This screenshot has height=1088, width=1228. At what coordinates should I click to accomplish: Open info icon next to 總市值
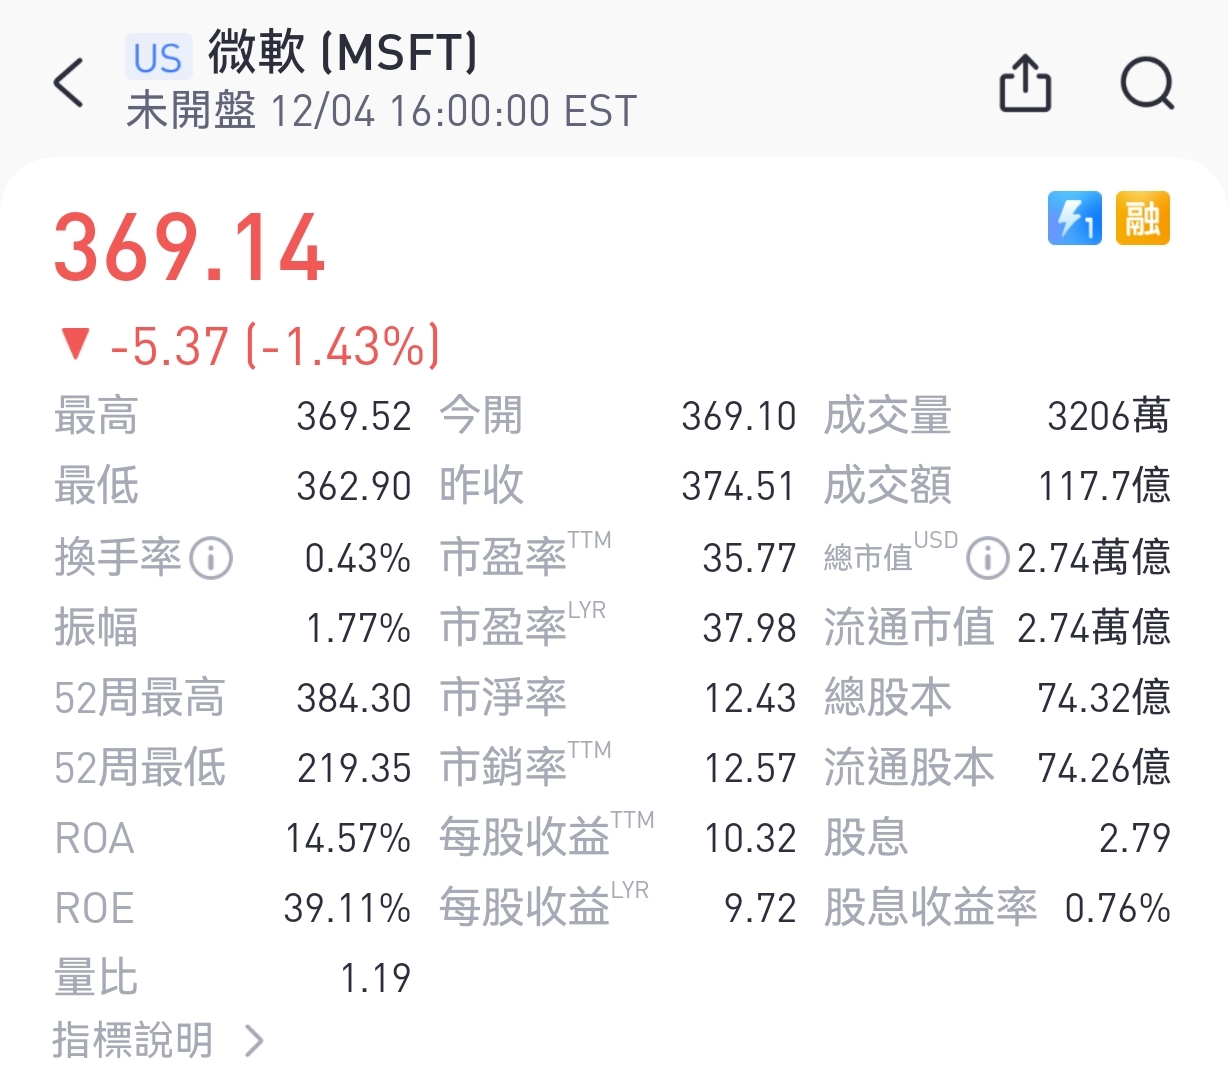pos(987,558)
